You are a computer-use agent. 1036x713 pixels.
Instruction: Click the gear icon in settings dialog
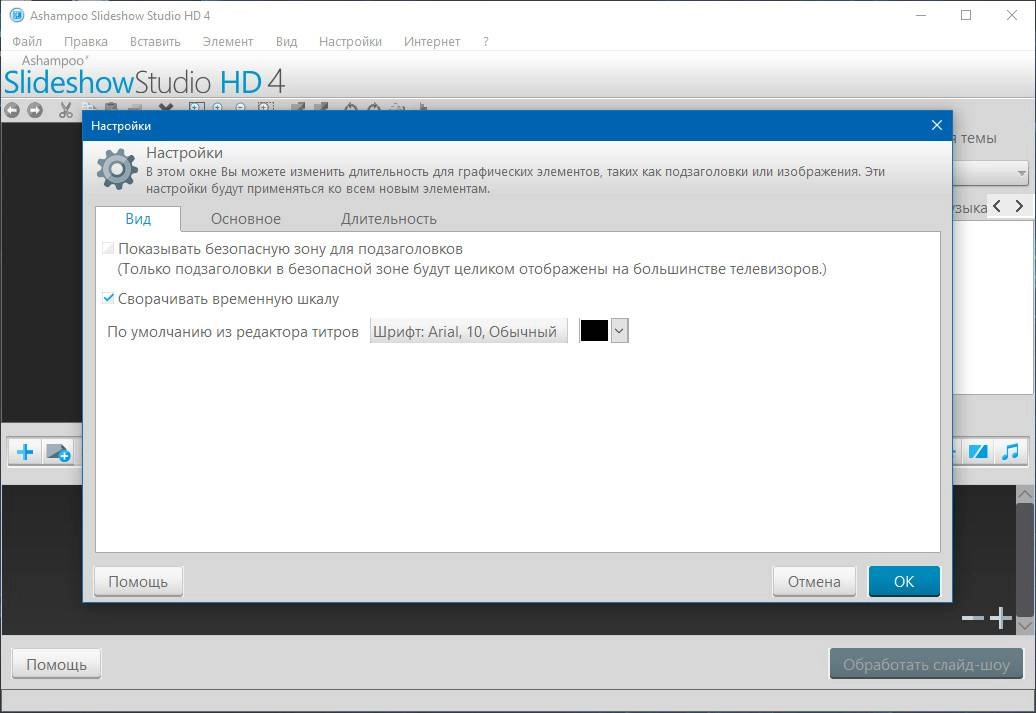(117, 170)
